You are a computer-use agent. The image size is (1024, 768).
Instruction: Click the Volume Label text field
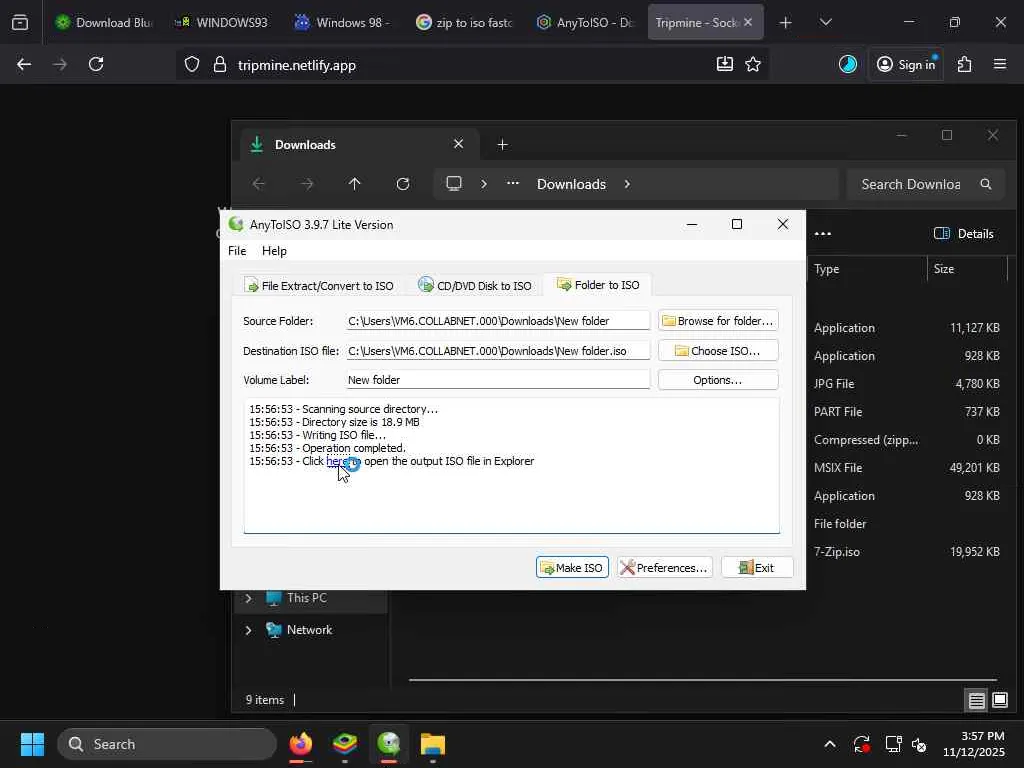pos(498,379)
